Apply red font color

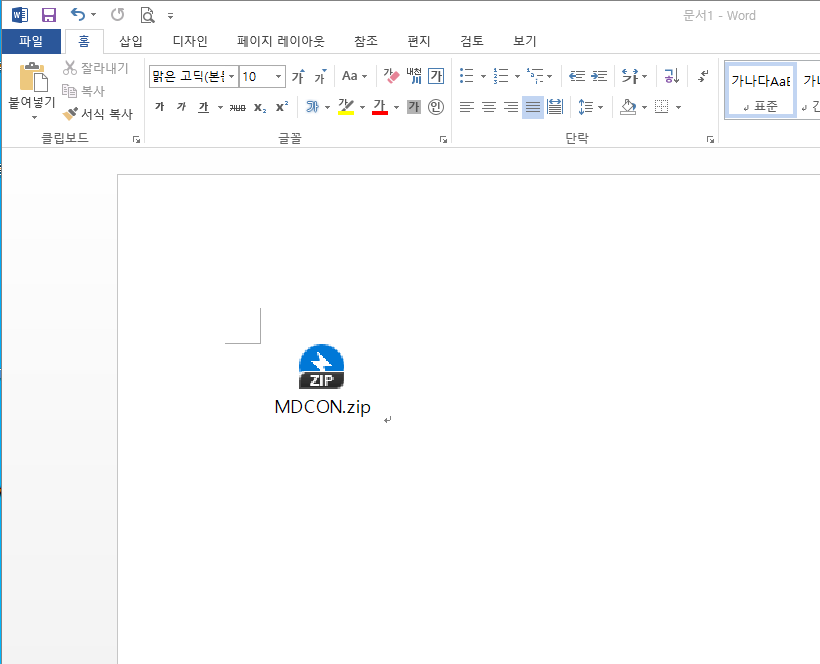pyautogui.click(x=380, y=107)
